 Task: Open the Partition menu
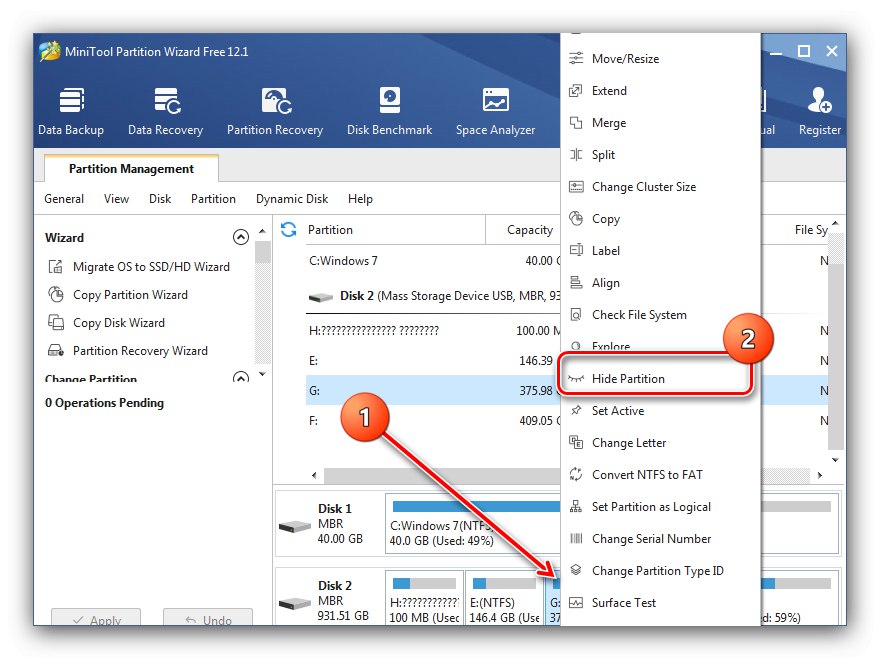(x=213, y=199)
